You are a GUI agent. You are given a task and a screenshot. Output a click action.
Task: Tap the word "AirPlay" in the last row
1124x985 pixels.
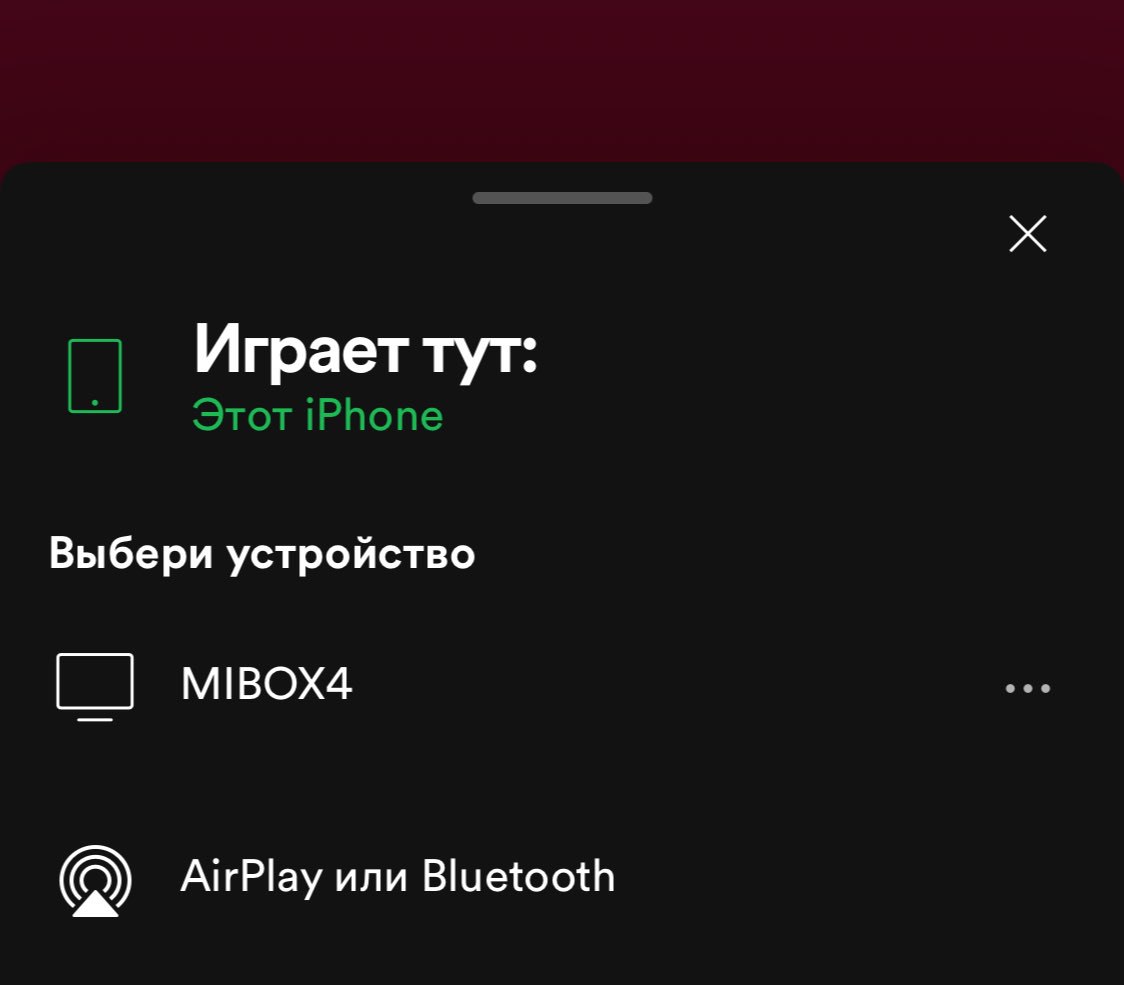(252, 877)
